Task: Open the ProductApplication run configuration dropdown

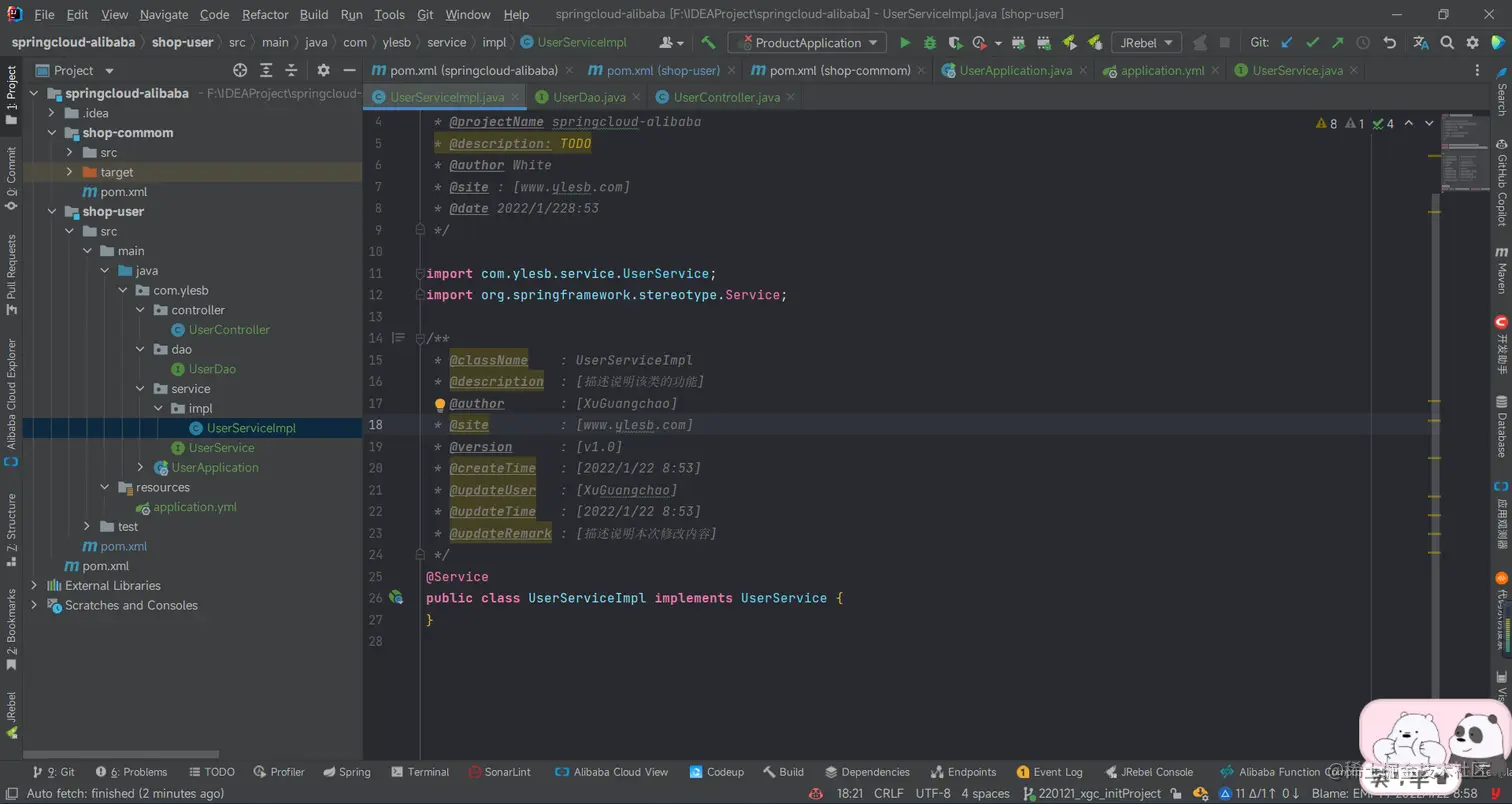Action: [807, 43]
